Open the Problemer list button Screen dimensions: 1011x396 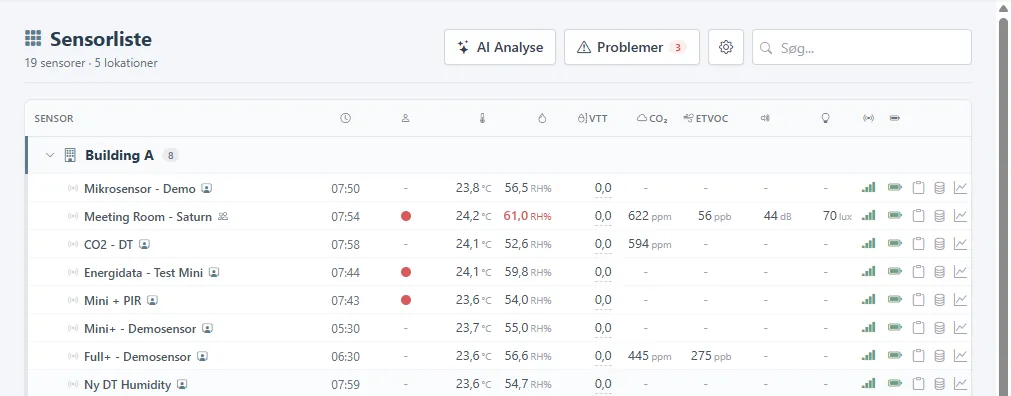[x=632, y=47]
